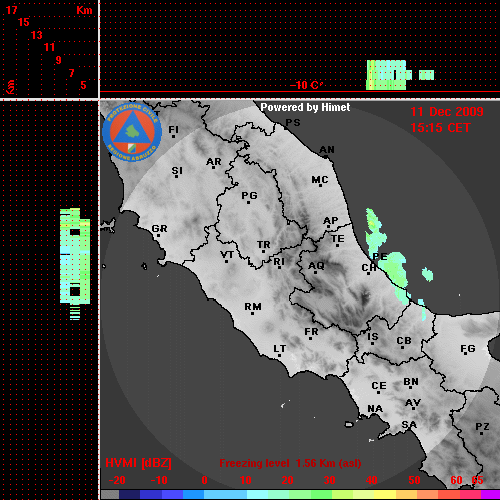
Task: Click the upright 'Km' axis label
Action: coord(84,10)
